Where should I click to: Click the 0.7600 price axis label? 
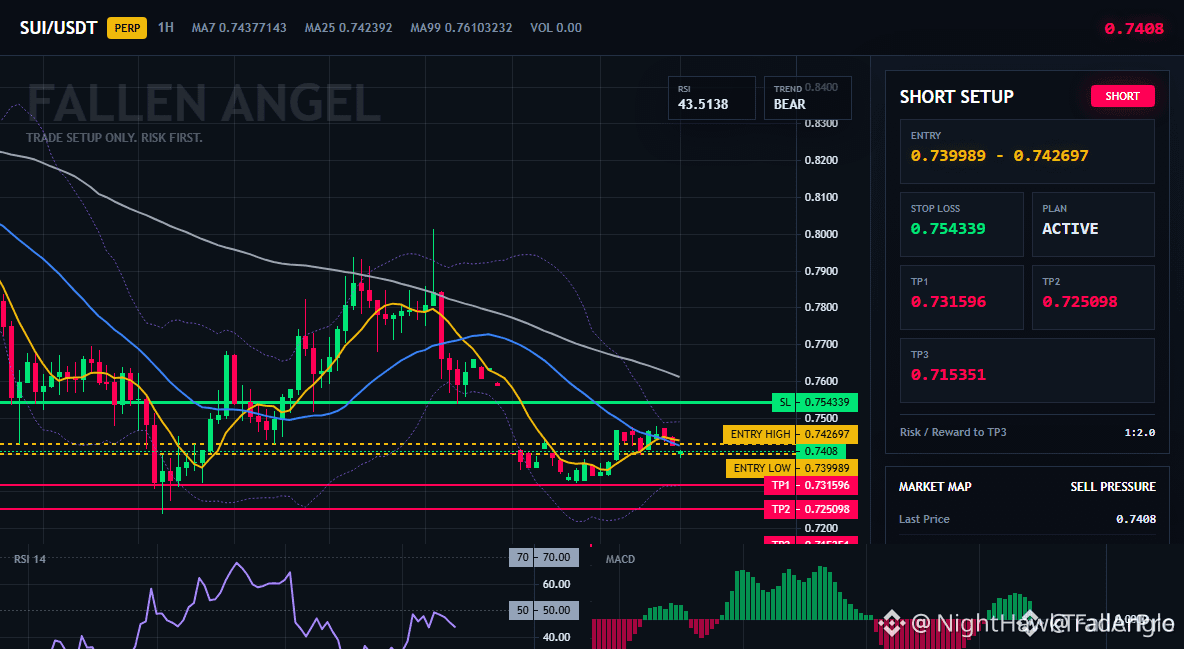point(822,381)
